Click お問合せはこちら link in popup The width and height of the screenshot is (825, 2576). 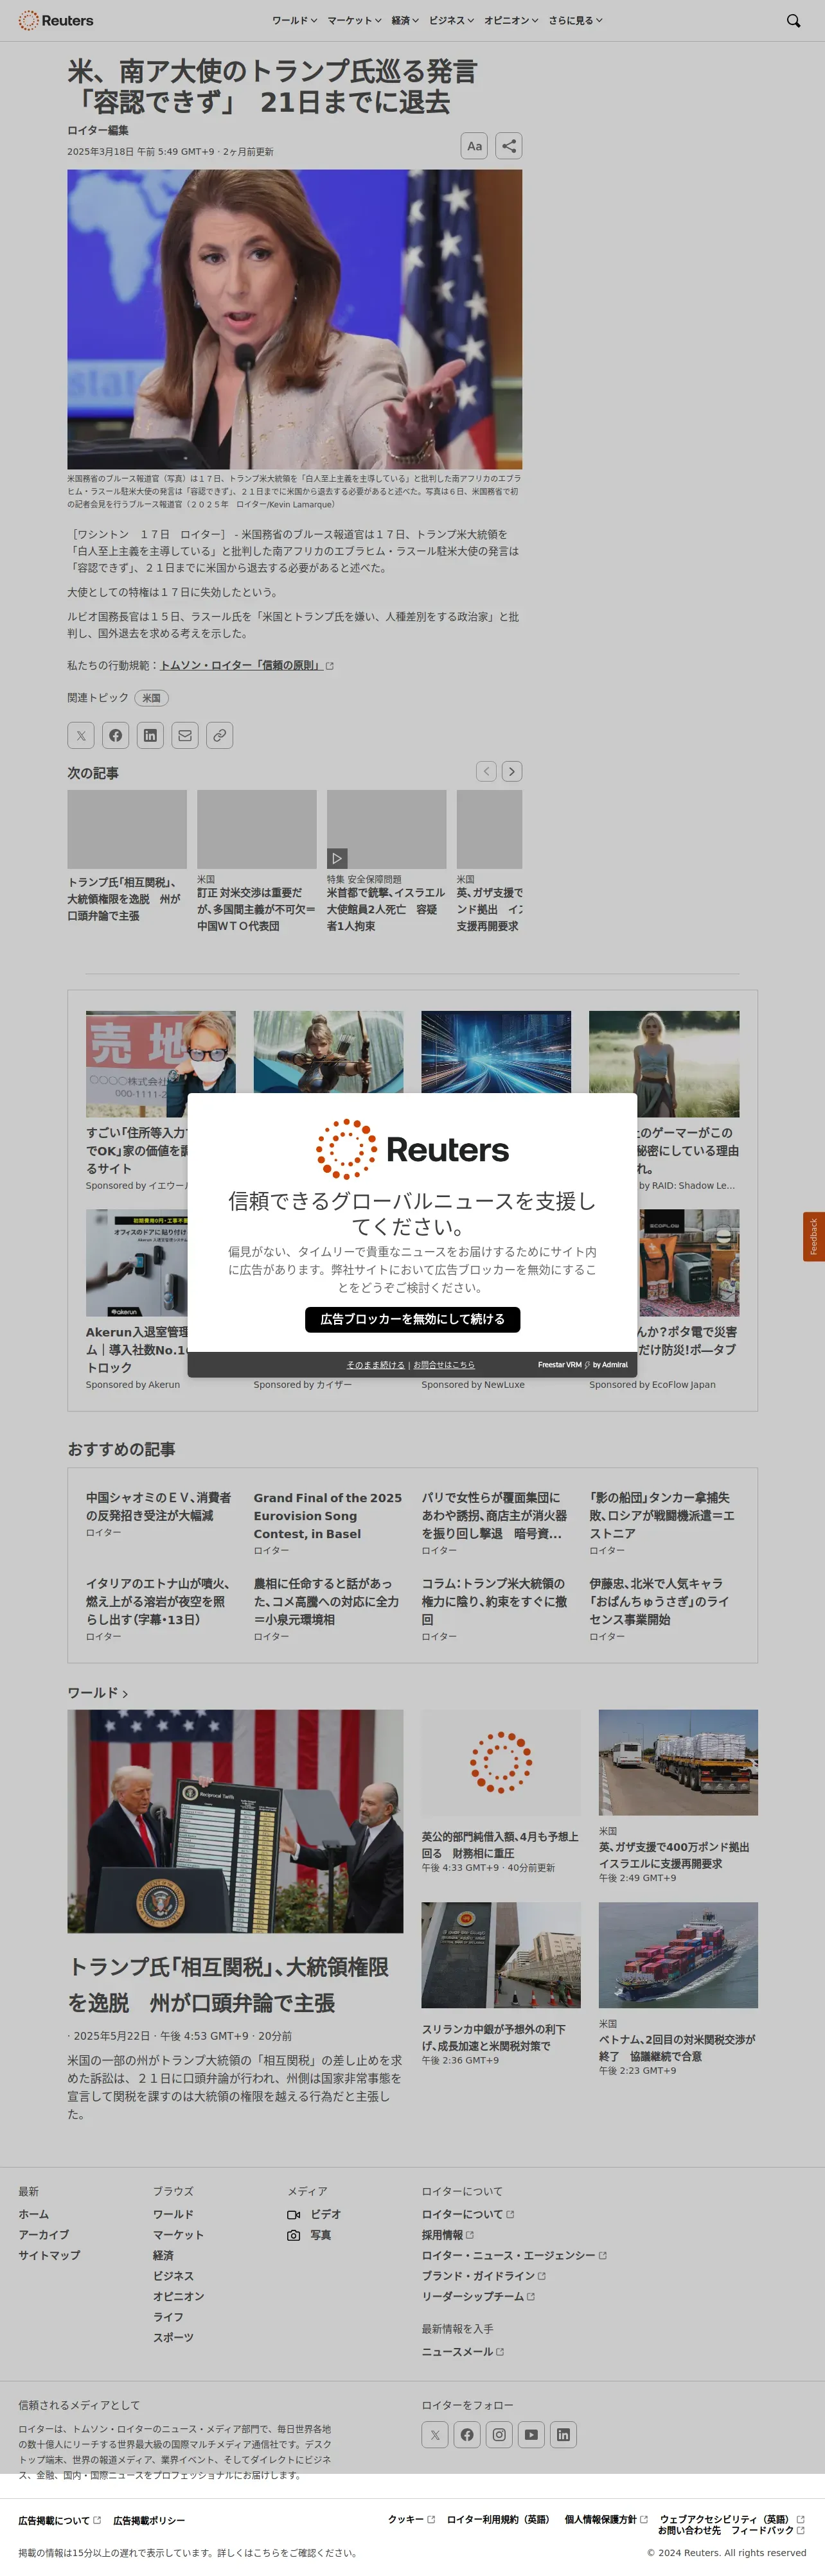(x=444, y=1364)
